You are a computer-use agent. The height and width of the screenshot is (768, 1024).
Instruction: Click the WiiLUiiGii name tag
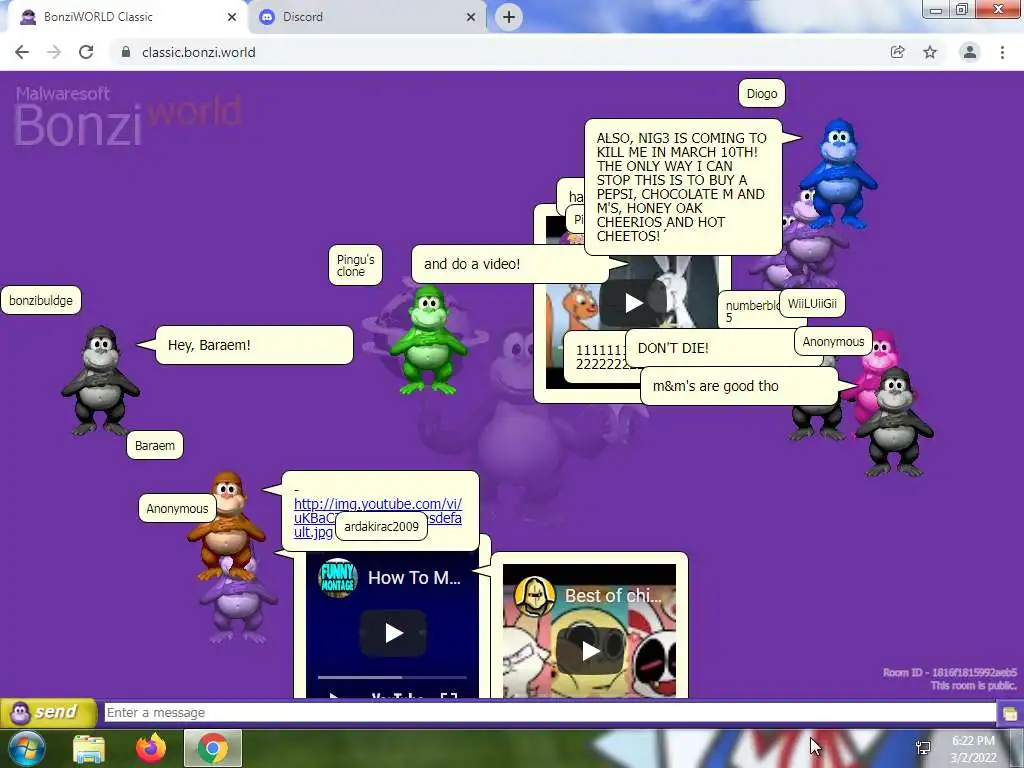point(812,303)
